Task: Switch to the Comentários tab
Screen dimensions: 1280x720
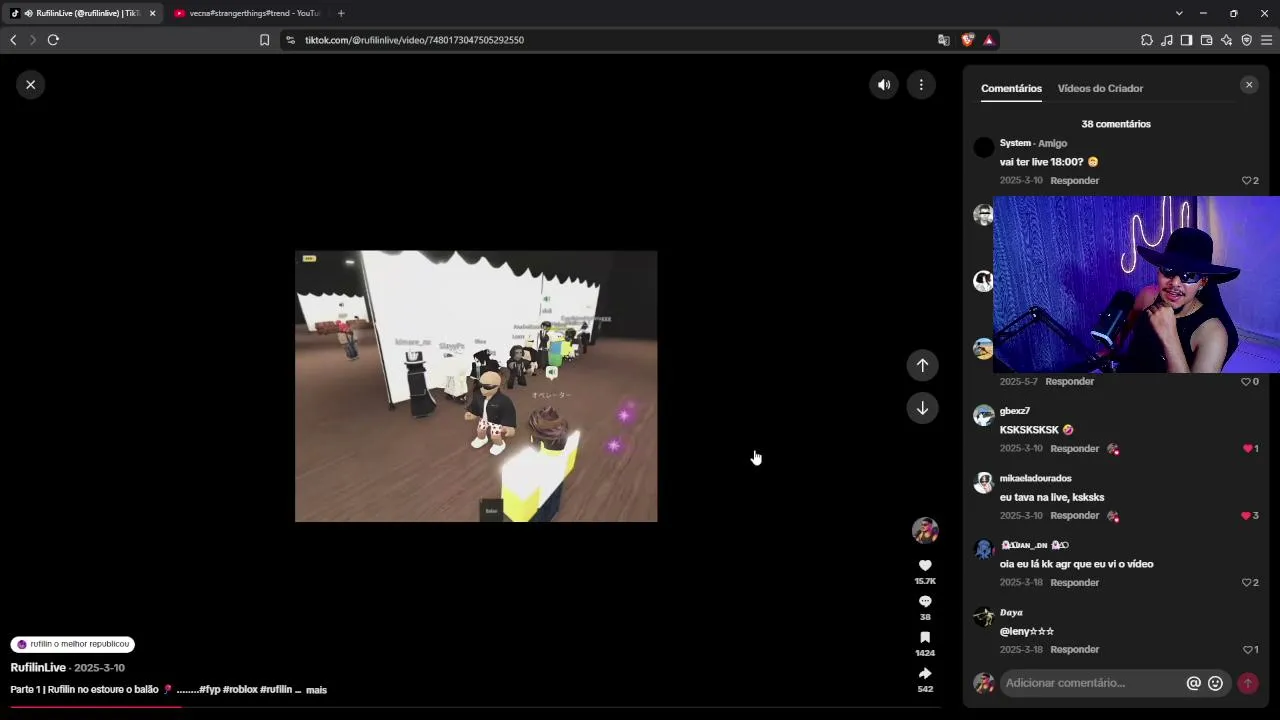Action: point(1011,88)
